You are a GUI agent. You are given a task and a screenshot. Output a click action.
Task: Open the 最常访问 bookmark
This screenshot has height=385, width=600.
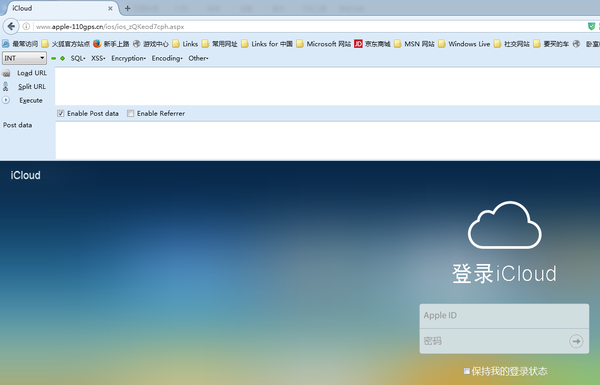point(20,44)
